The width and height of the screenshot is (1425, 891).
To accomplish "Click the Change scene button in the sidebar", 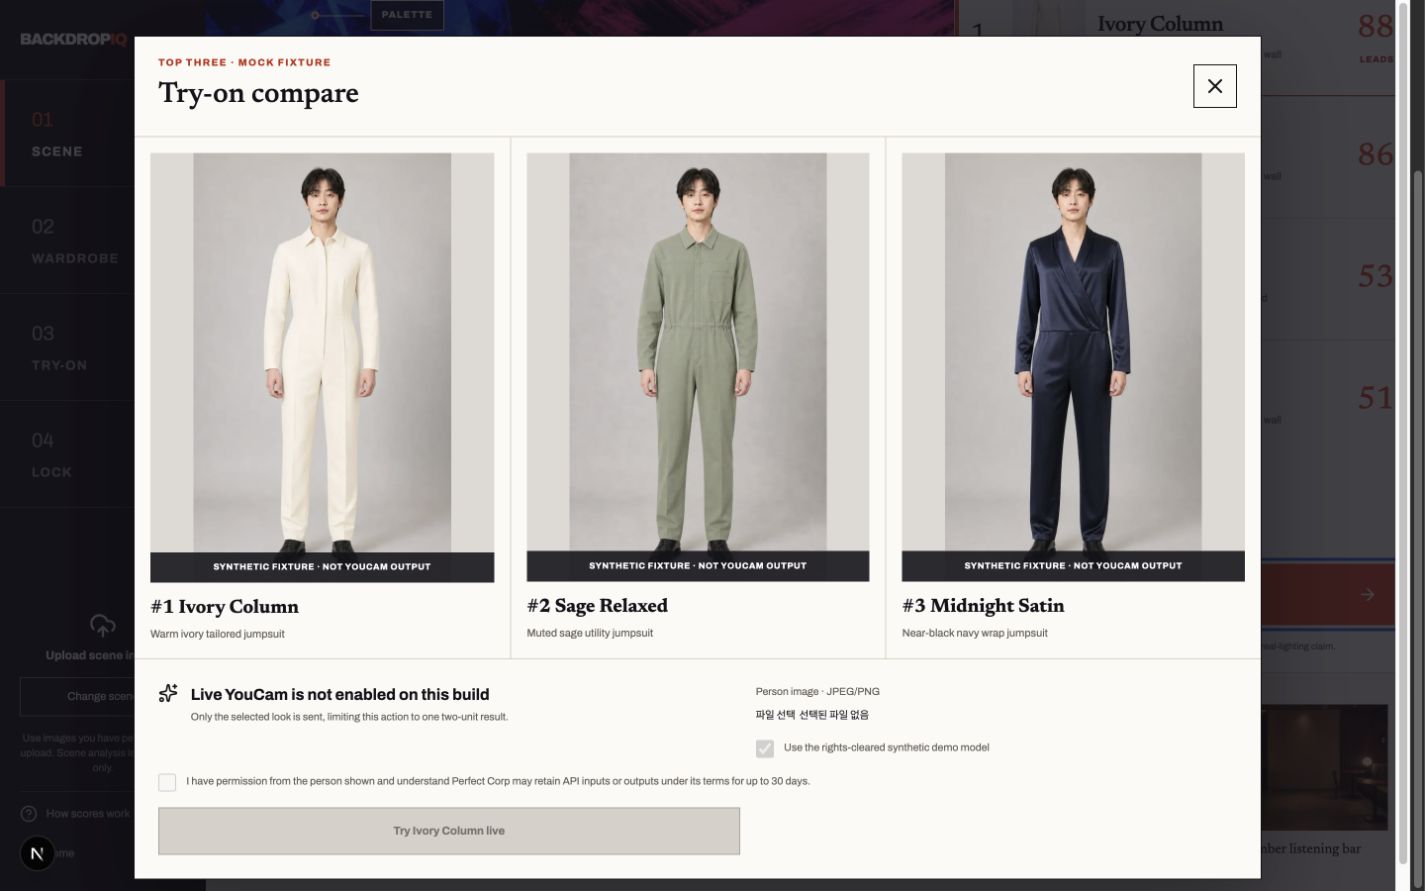I will pos(78,696).
